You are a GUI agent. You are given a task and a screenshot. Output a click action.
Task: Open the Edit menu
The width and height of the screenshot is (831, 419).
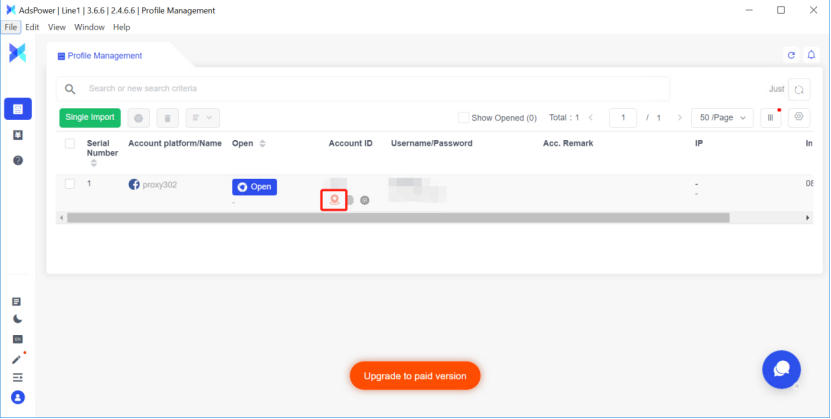pyautogui.click(x=32, y=27)
